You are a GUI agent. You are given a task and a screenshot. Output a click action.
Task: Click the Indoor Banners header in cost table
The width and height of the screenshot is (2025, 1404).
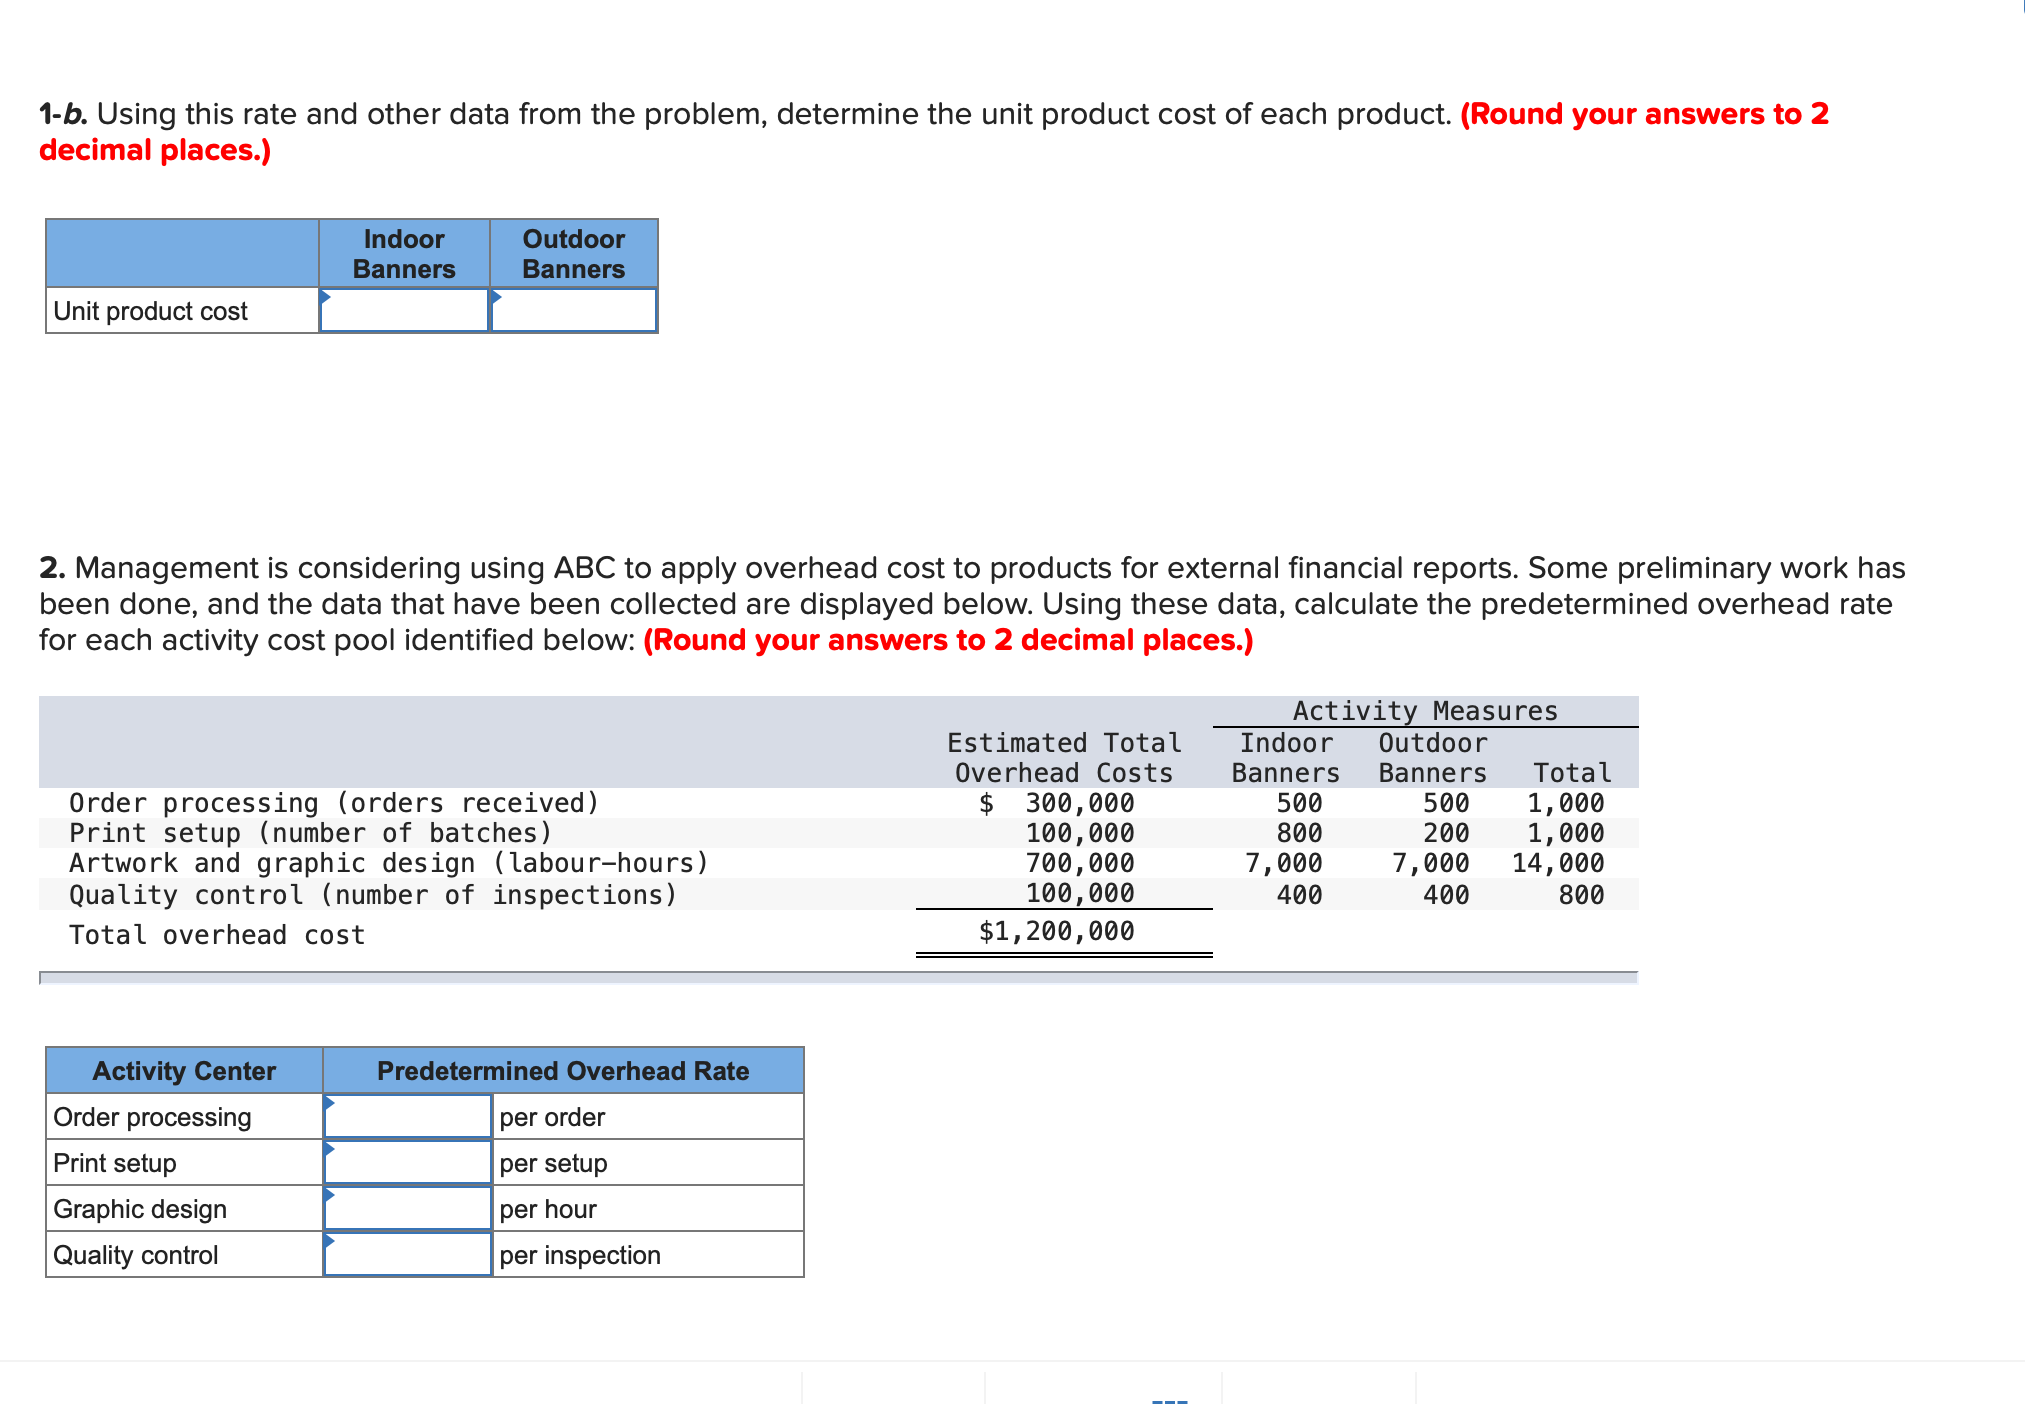click(x=404, y=254)
